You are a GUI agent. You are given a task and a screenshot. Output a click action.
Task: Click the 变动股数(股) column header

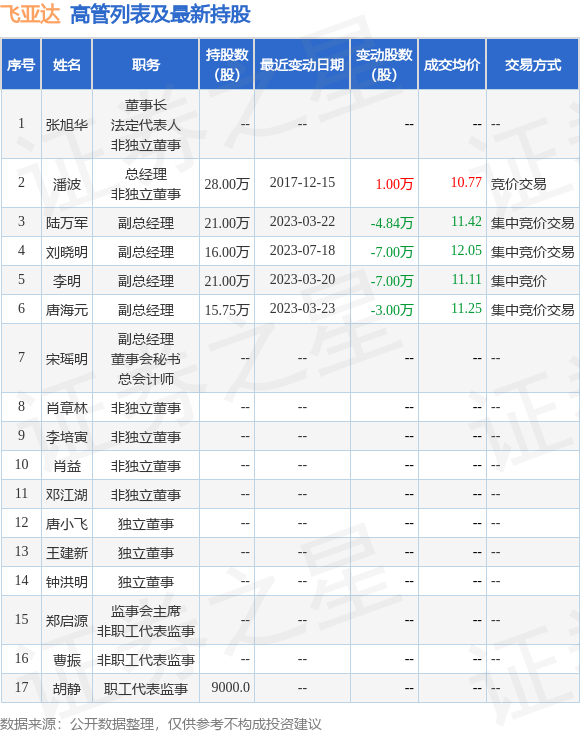point(384,65)
